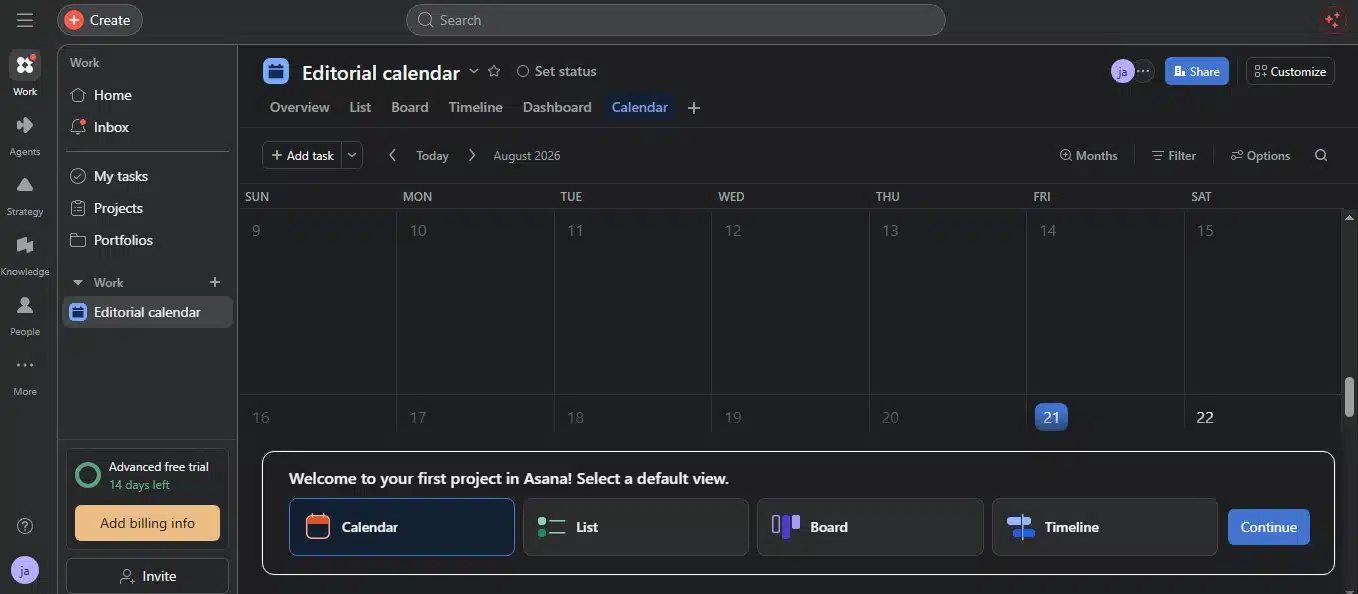Focus the Search bar

675,20
